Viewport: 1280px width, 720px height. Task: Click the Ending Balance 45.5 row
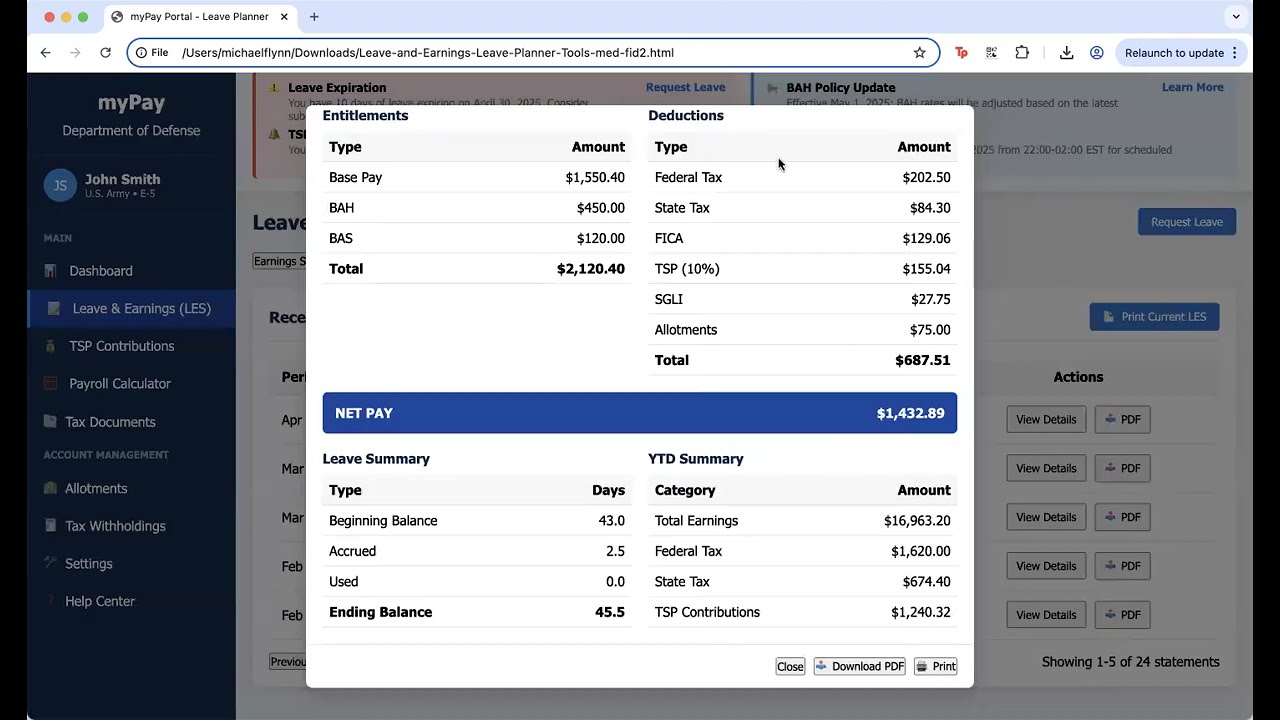pyautogui.click(x=477, y=612)
